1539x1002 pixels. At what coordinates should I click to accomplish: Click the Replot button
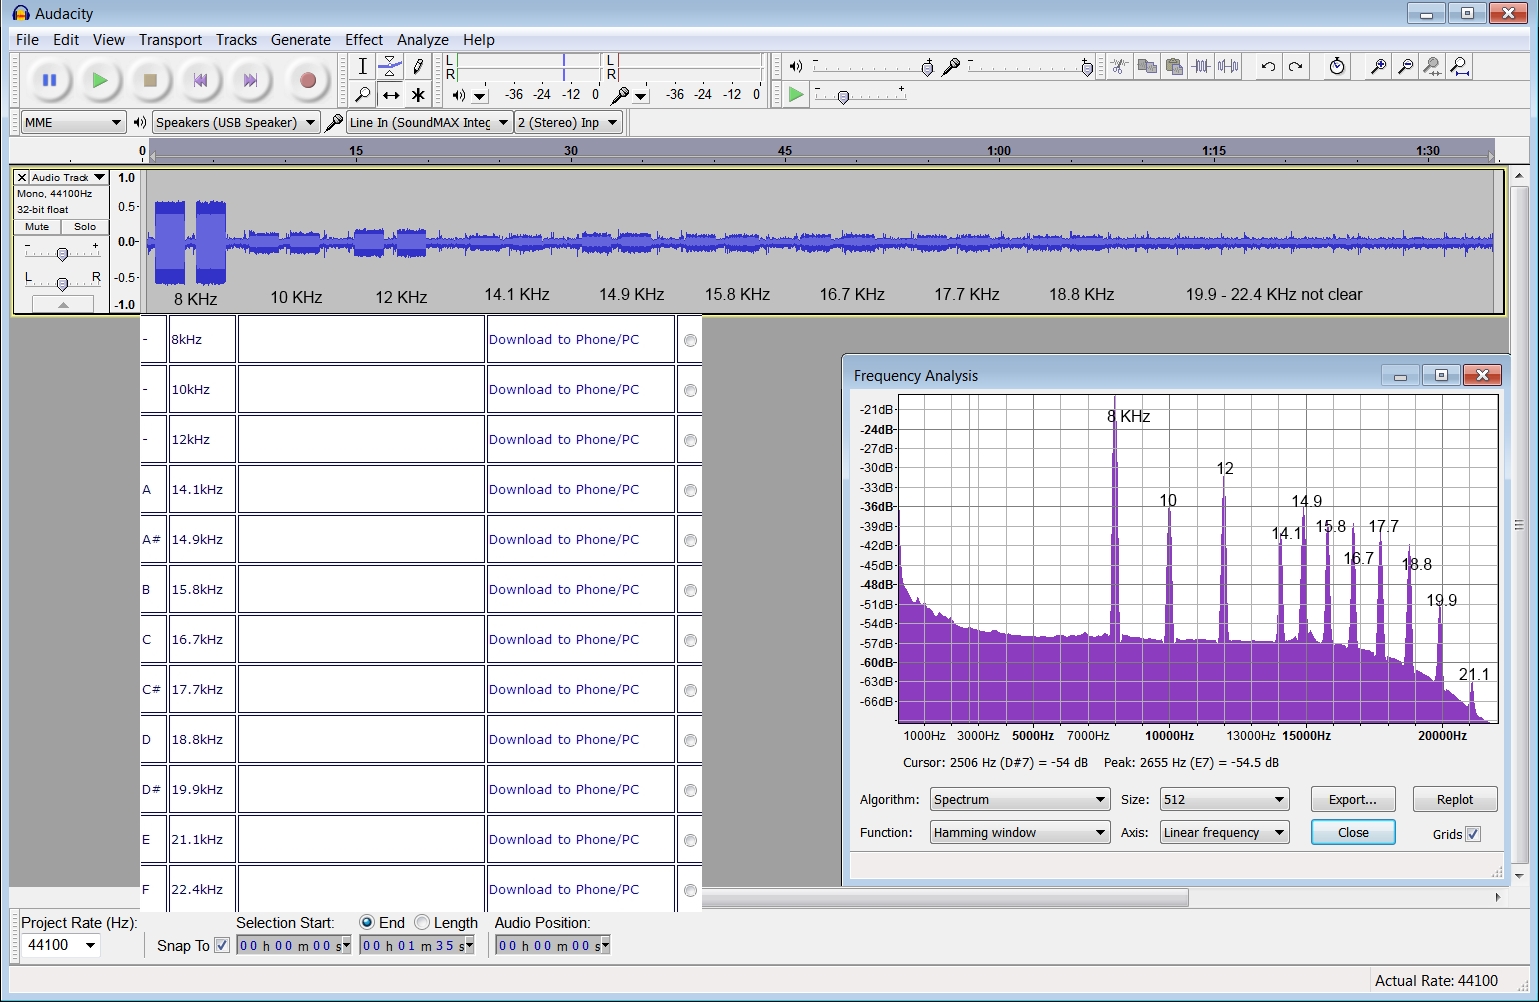pos(1454,800)
